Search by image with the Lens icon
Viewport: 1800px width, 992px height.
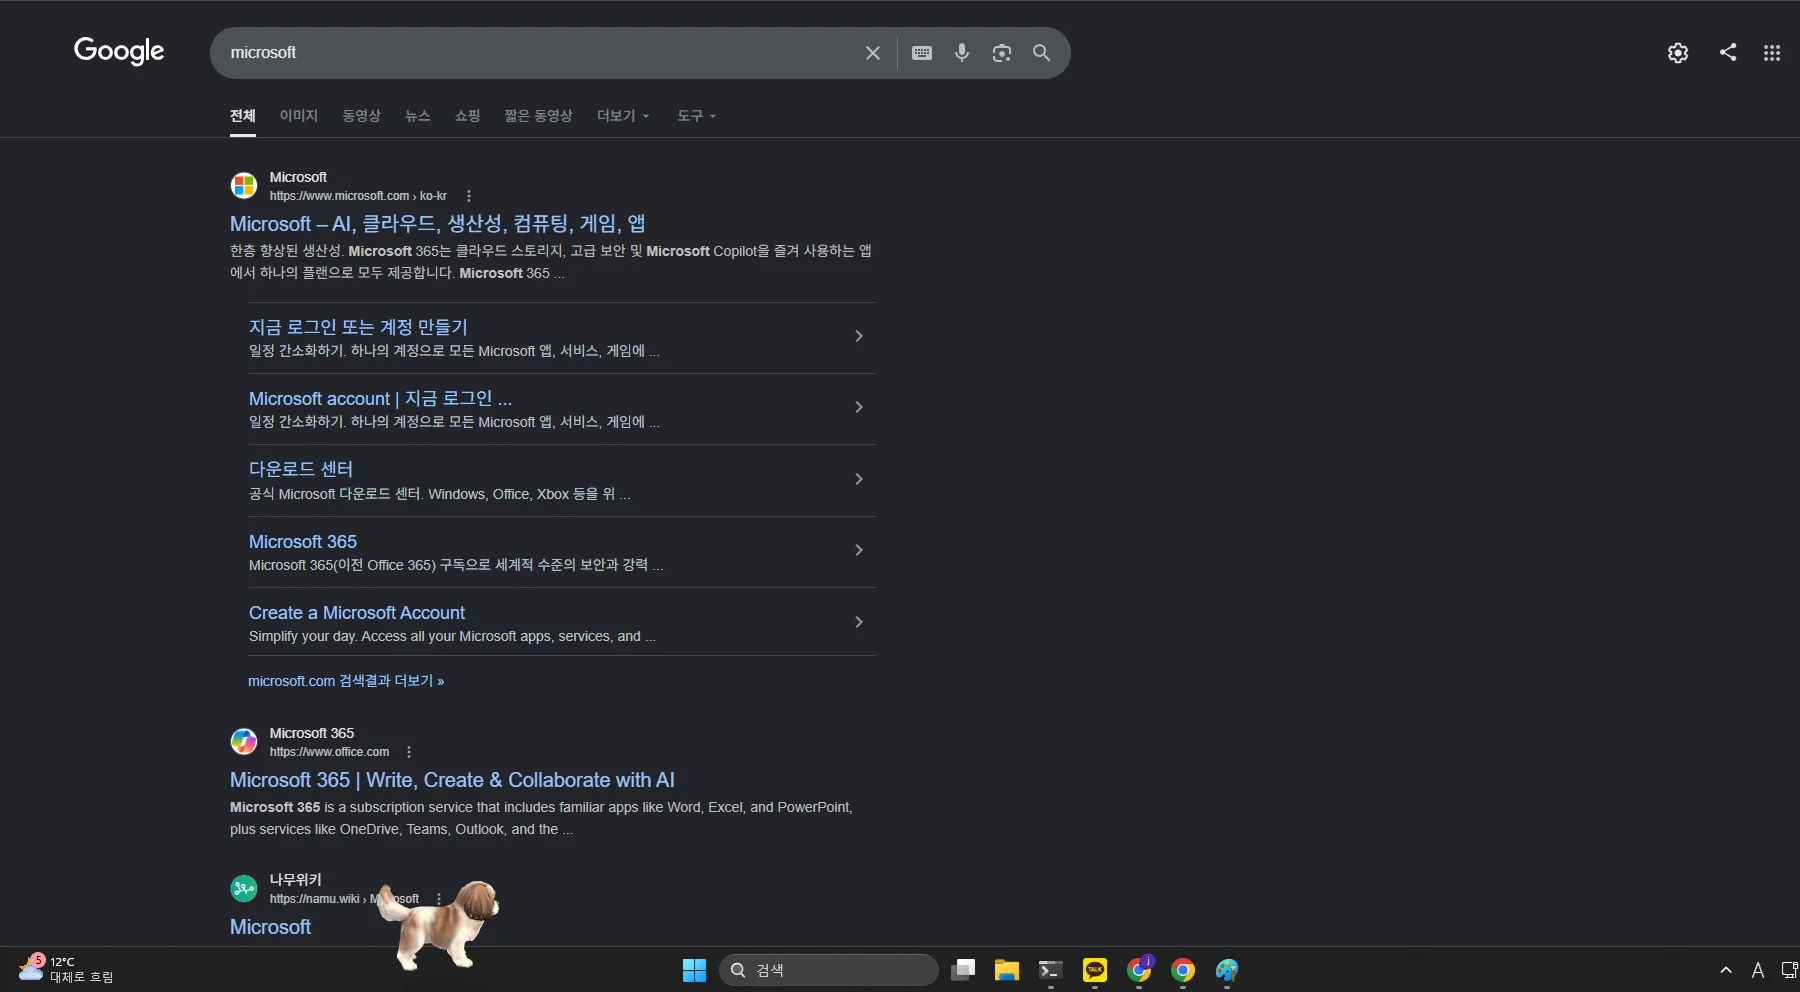pyautogui.click(x=1002, y=53)
